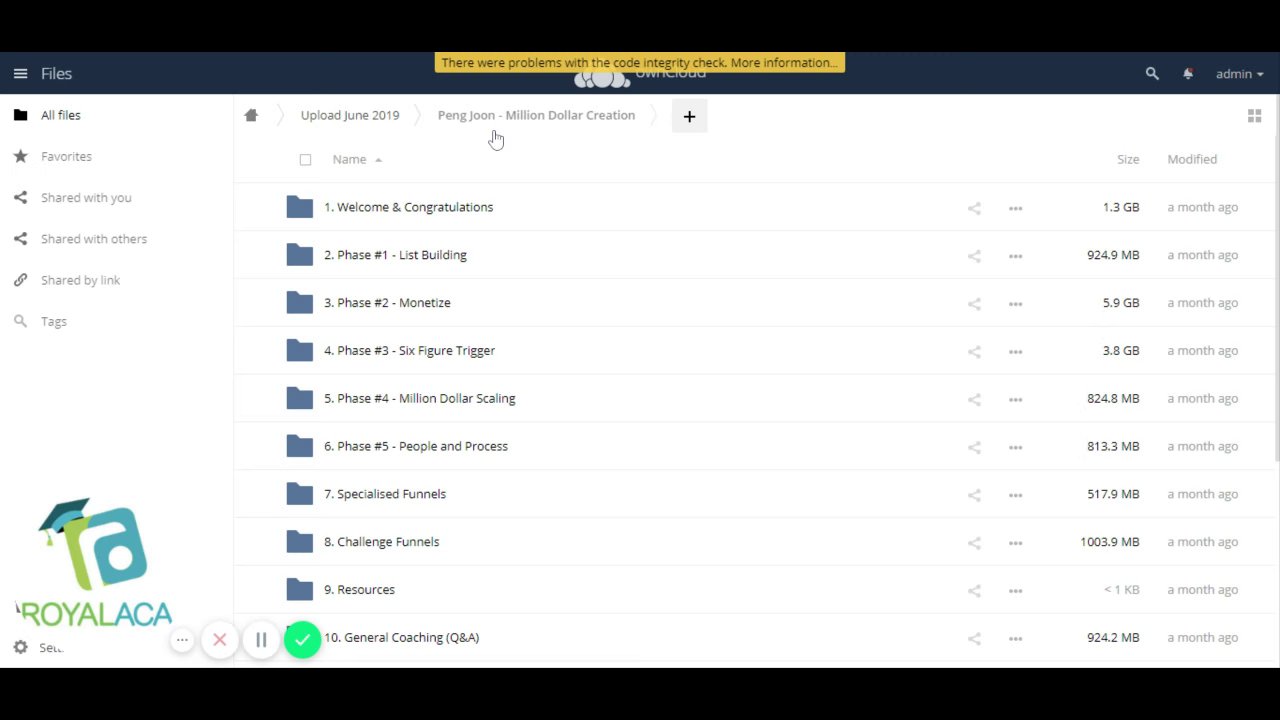Share the Welcome & Congratulations folder
Screen dimensions: 1280x720
click(974, 208)
